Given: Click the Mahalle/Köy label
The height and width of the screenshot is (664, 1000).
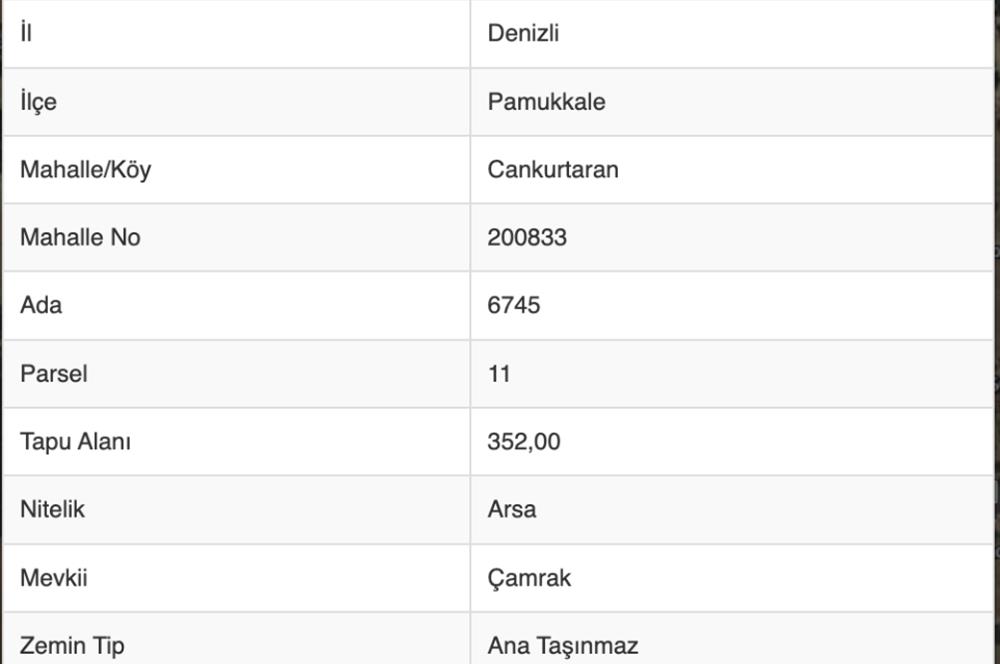Looking at the screenshot, I should click(85, 170).
